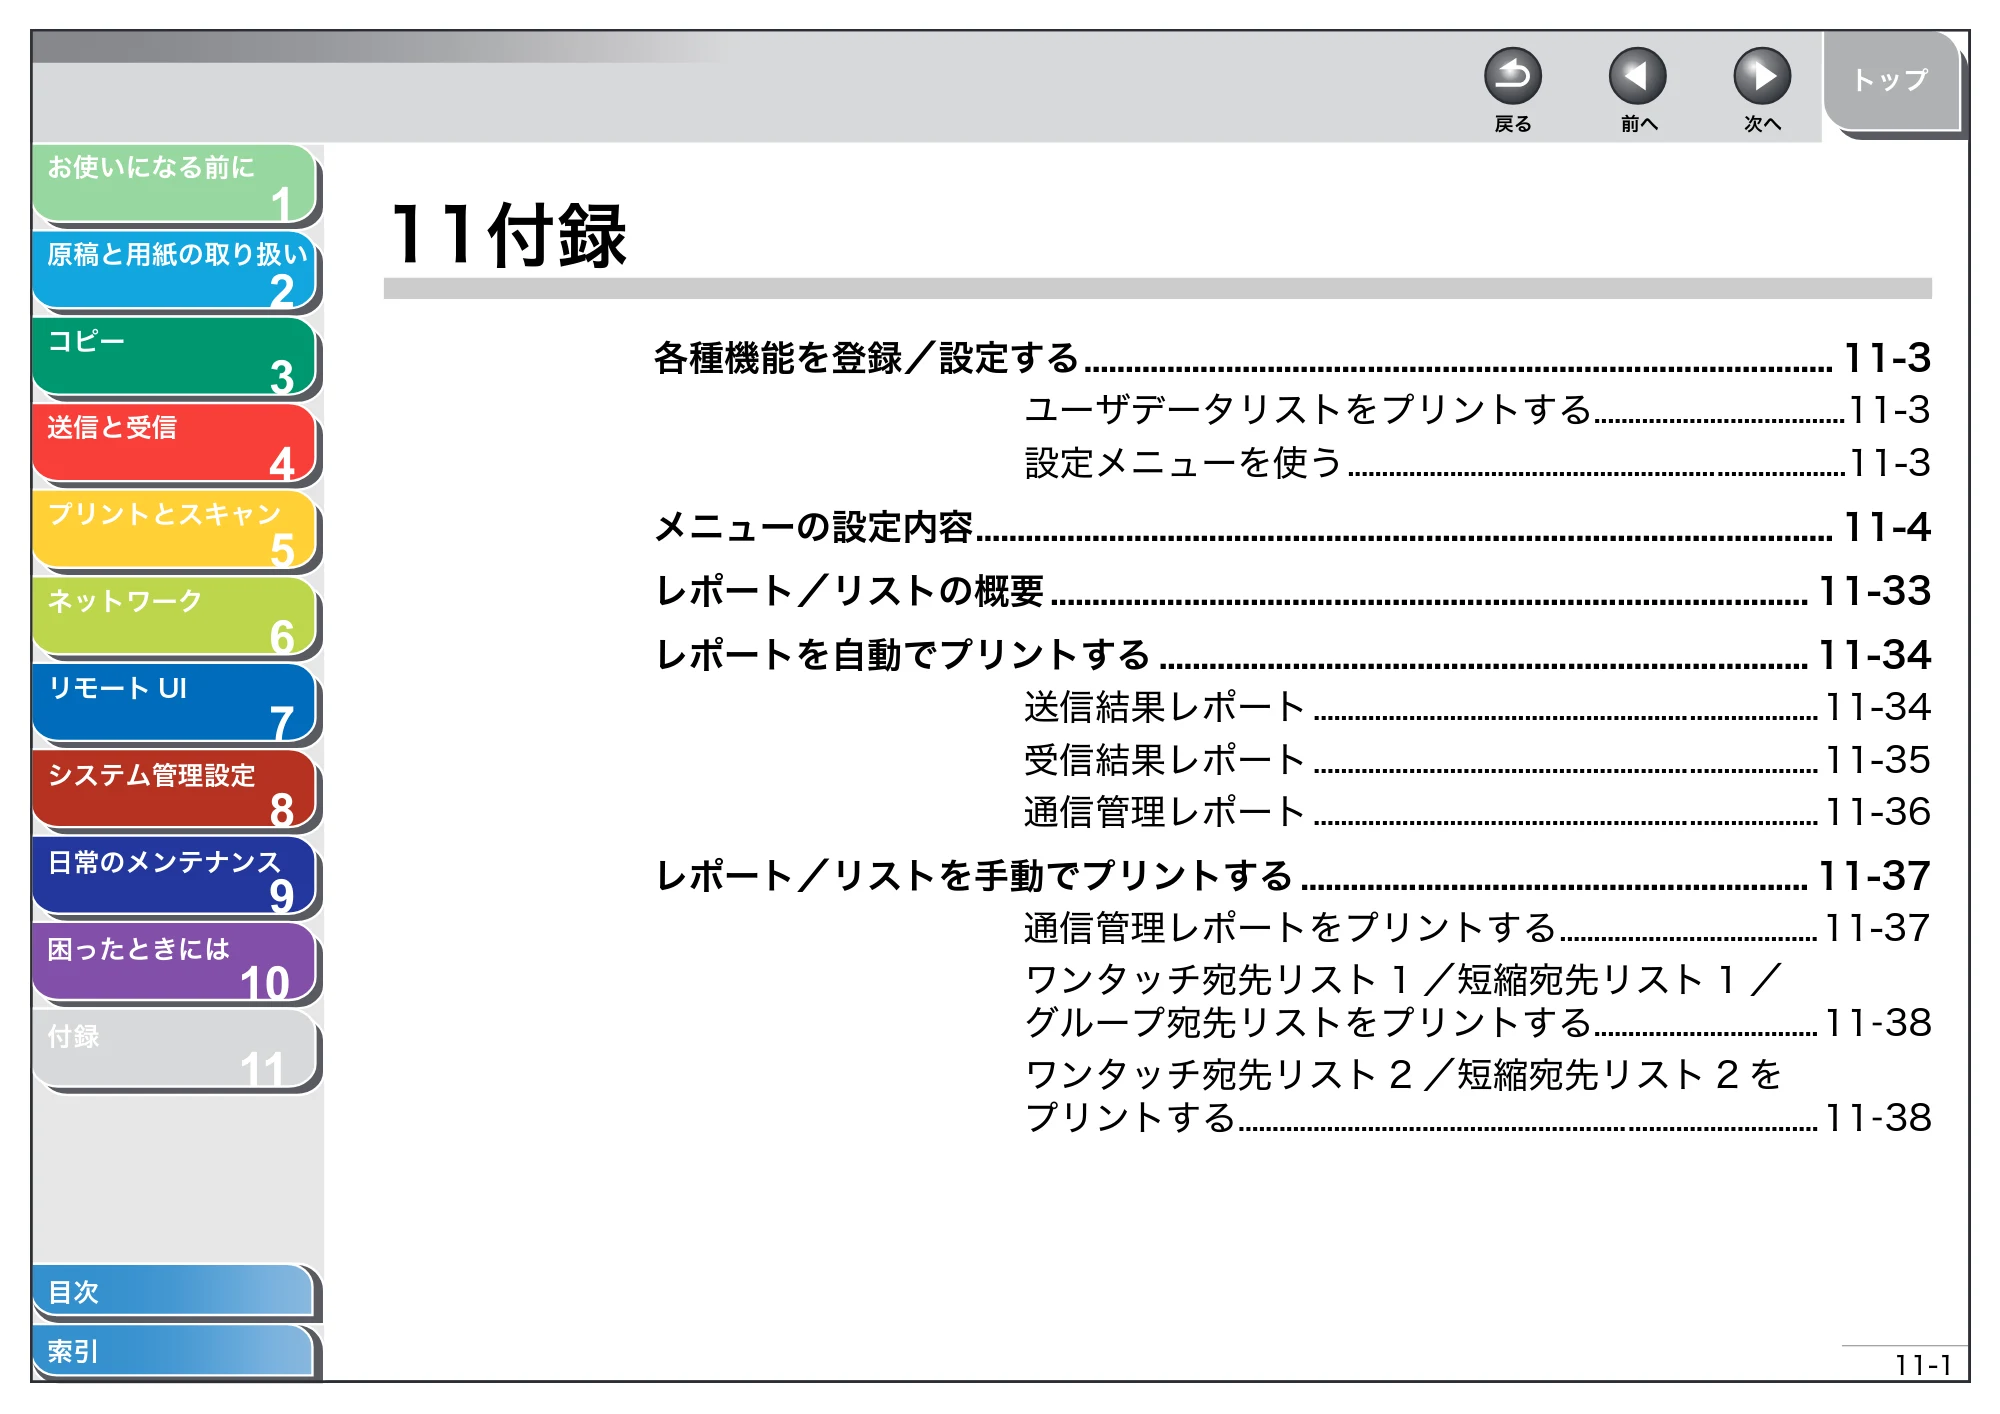
Task: Select chapter 3 コピー tab
Action: (x=175, y=357)
